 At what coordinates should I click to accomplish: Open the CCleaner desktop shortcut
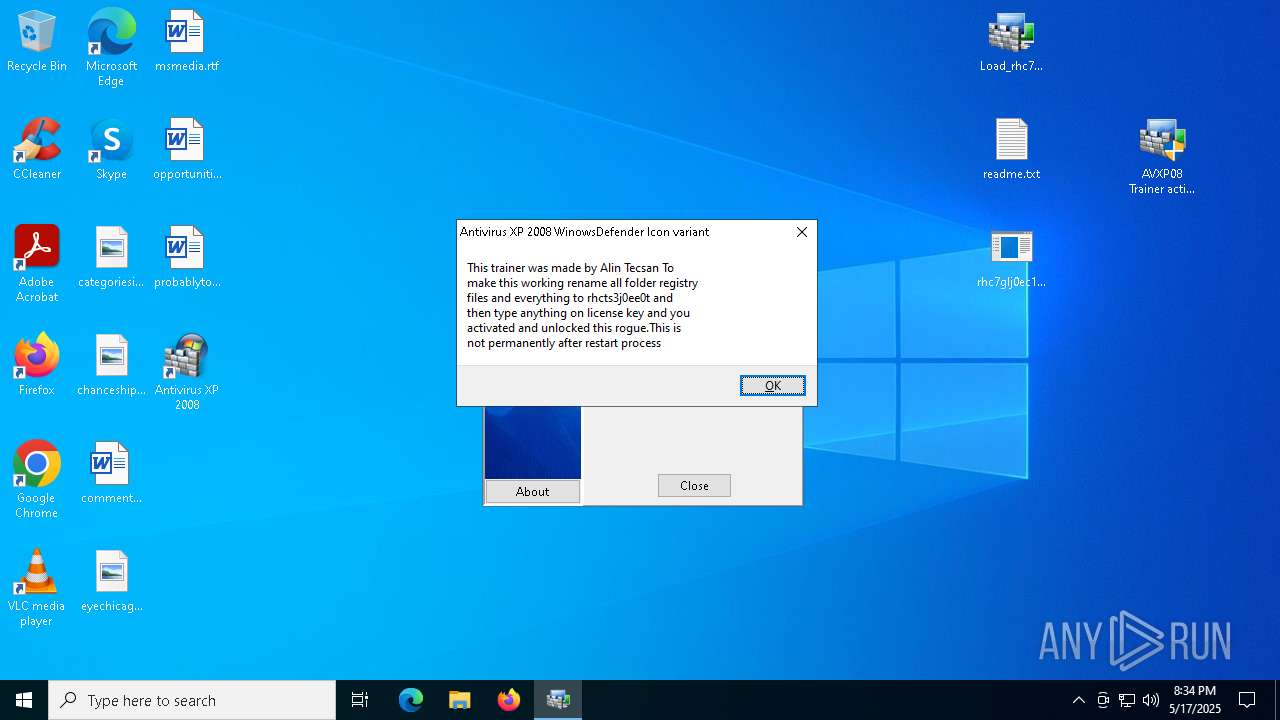[x=37, y=150]
